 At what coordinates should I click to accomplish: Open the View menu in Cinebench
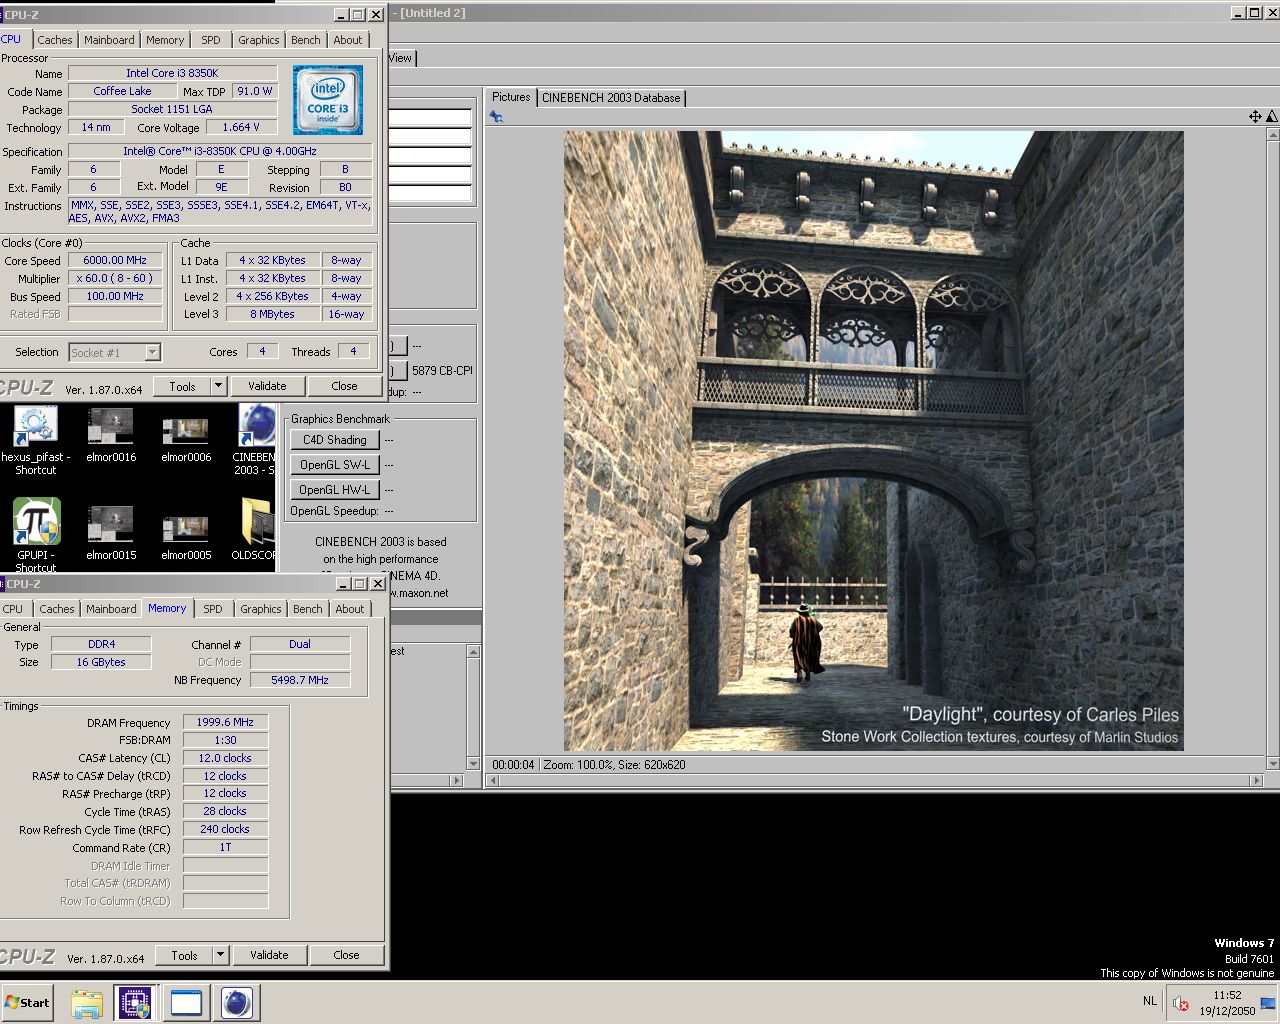tap(400, 58)
